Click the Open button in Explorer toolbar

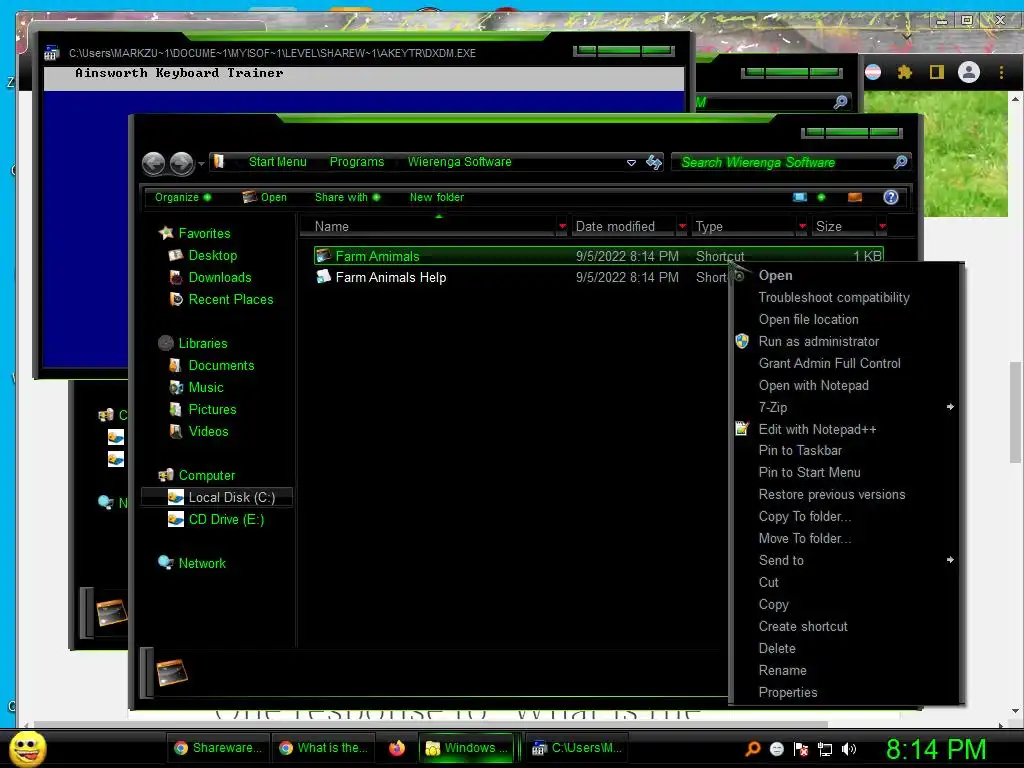tap(264, 197)
